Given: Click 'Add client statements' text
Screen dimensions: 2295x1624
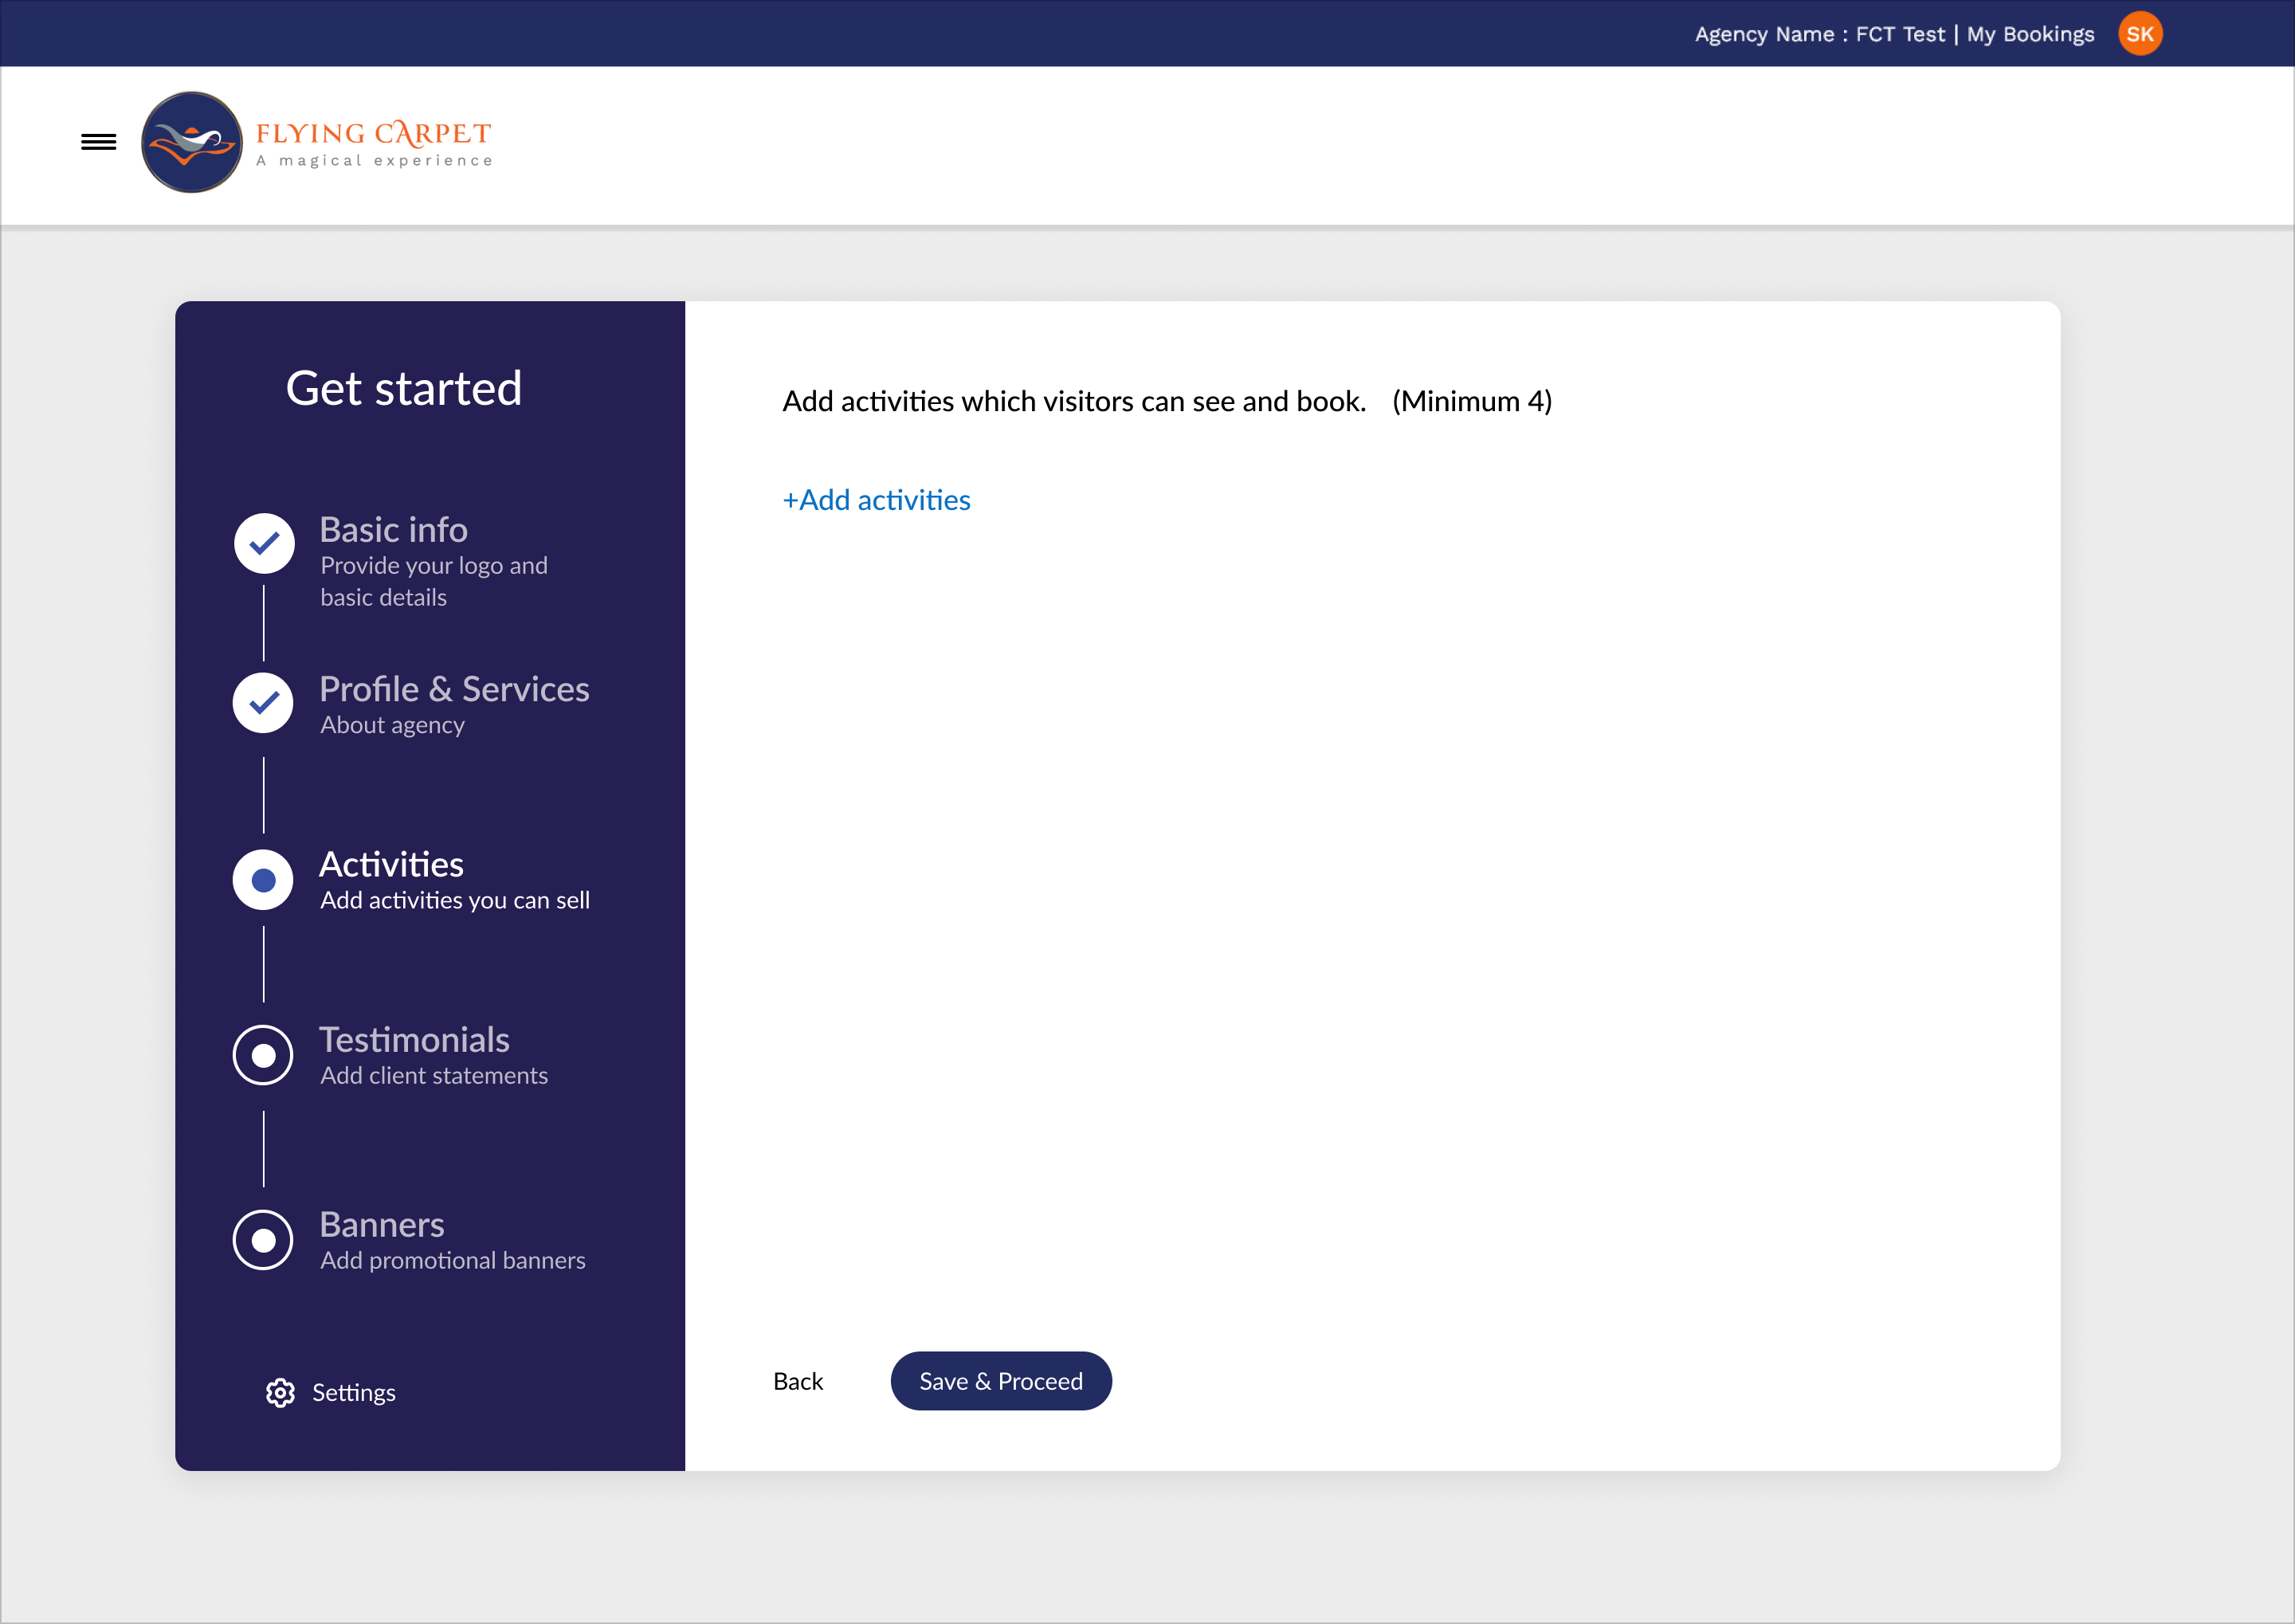Looking at the screenshot, I should (434, 1075).
